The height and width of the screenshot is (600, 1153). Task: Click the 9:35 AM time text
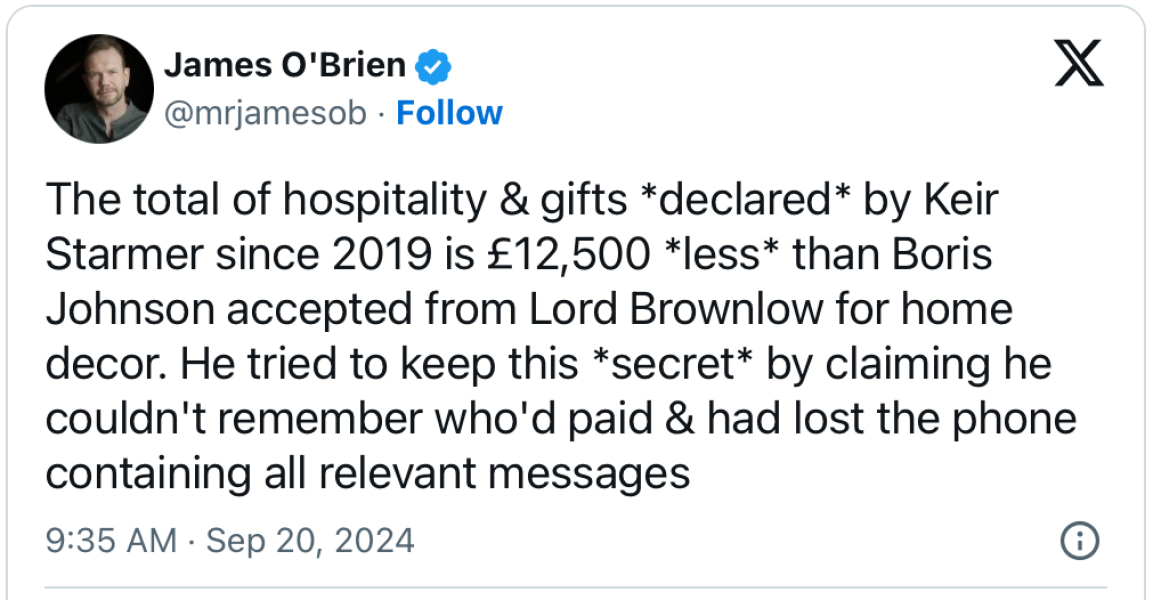coord(111,541)
